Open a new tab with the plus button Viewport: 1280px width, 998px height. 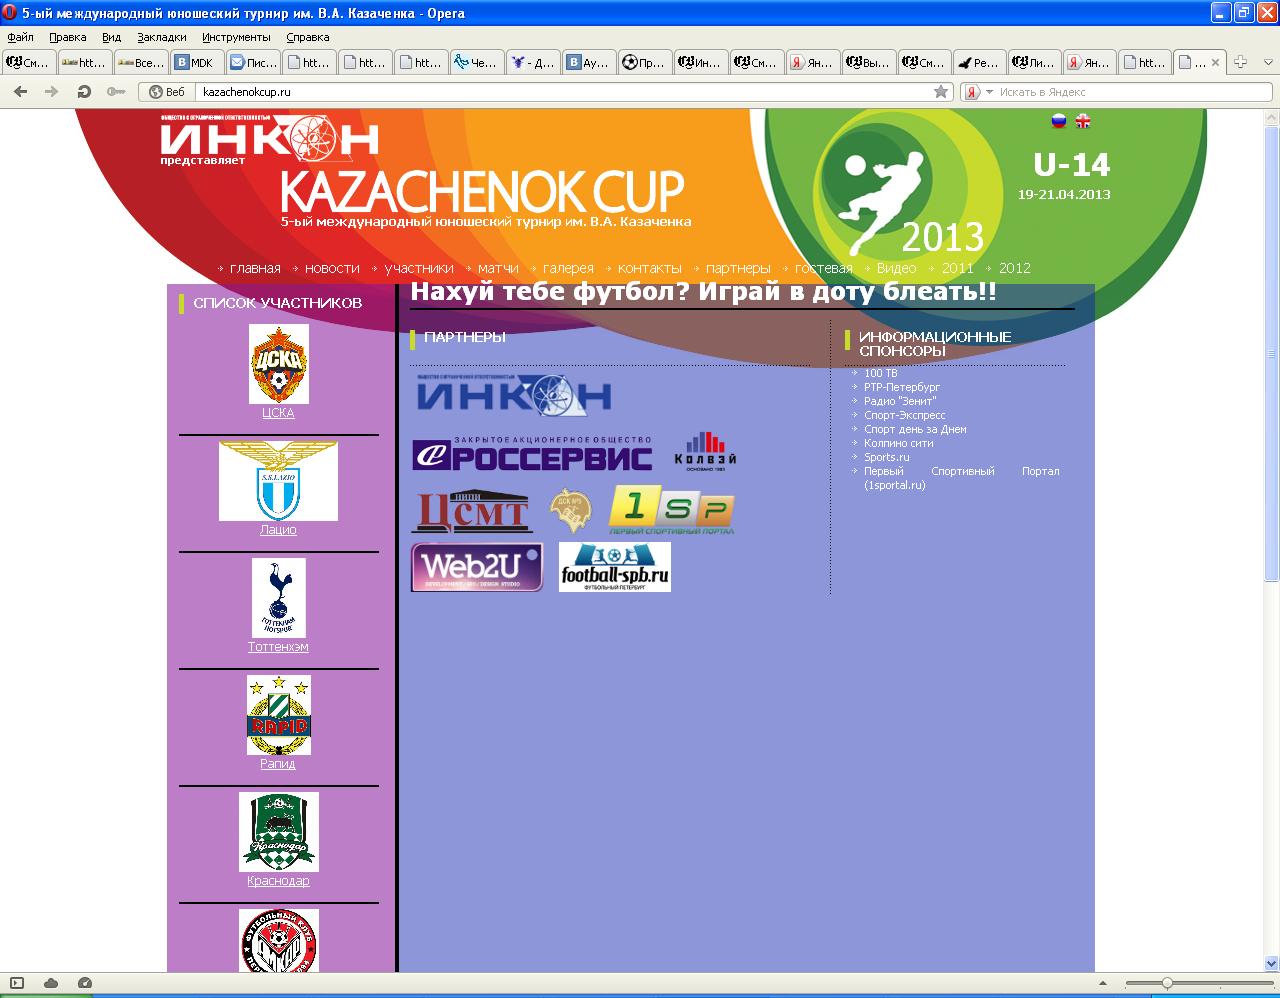[x=1240, y=62]
